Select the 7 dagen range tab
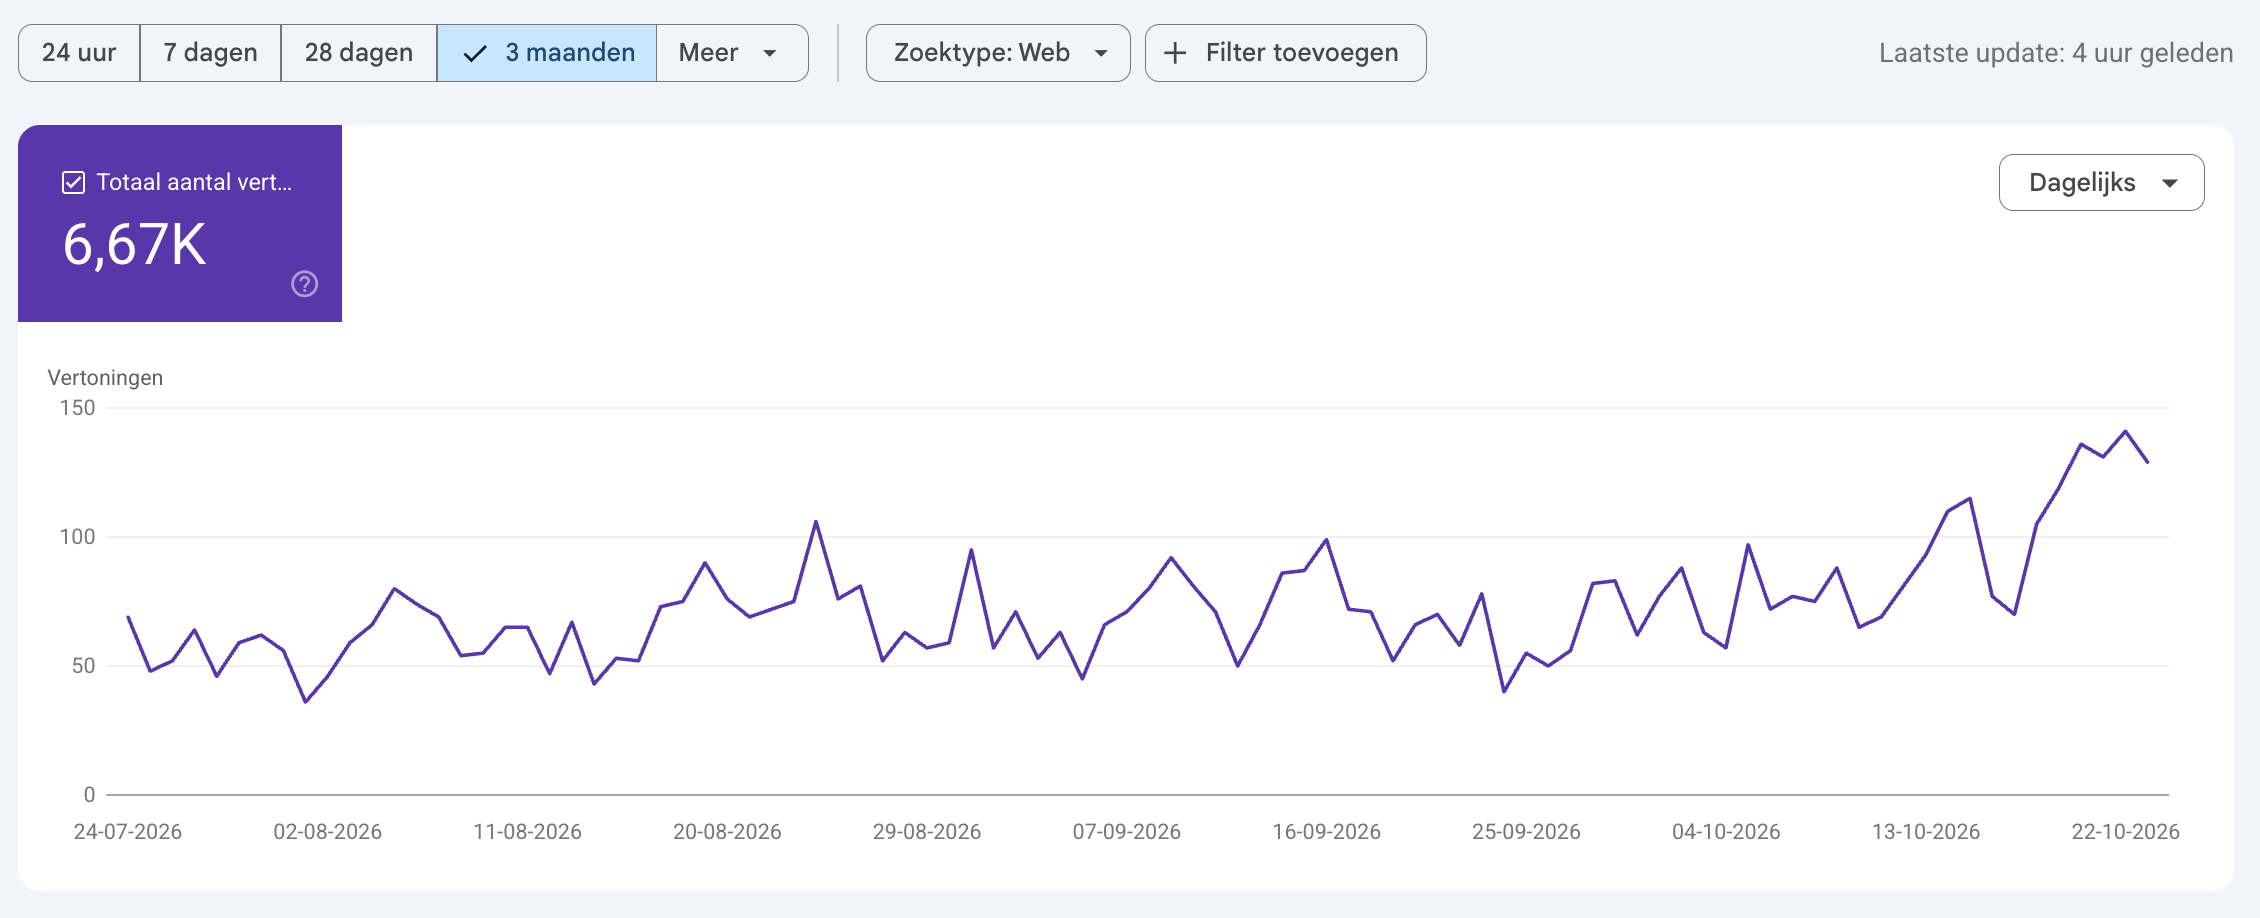This screenshot has width=2260, height=918. [x=210, y=53]
